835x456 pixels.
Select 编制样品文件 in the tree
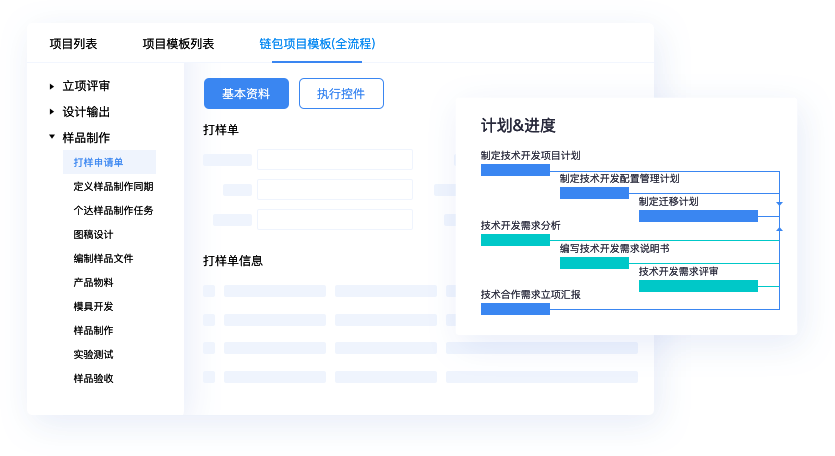click(103, 258)
